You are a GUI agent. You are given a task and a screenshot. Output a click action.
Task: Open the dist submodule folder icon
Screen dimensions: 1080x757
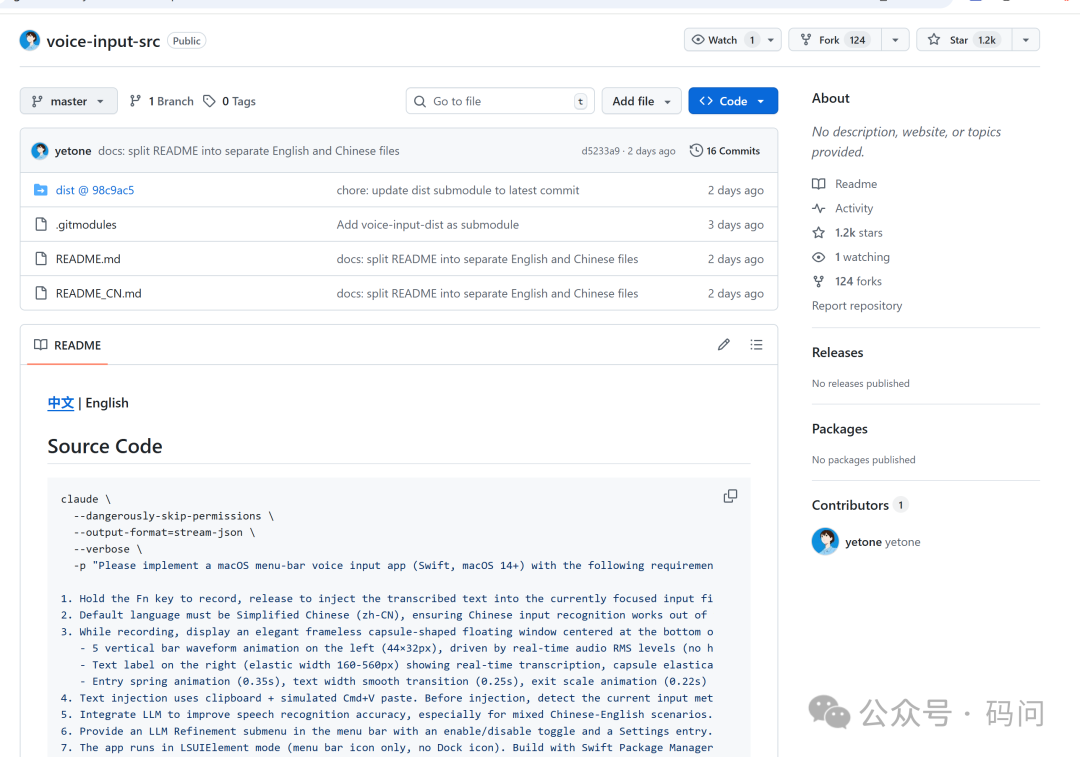[43, 190]
